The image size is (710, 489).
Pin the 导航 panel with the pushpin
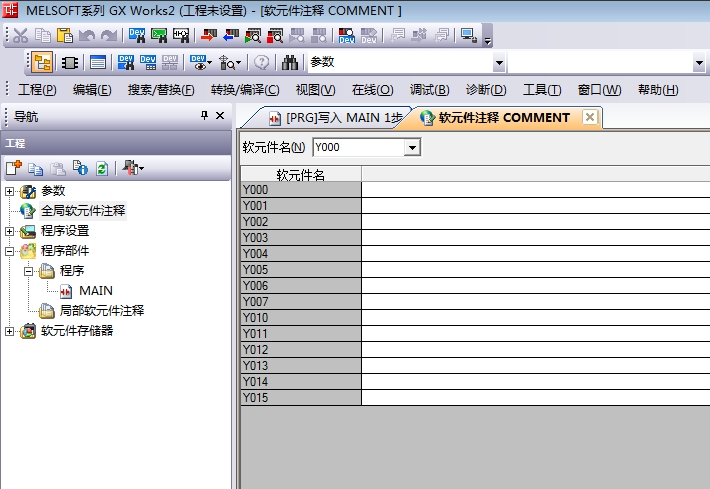[205, 116]
